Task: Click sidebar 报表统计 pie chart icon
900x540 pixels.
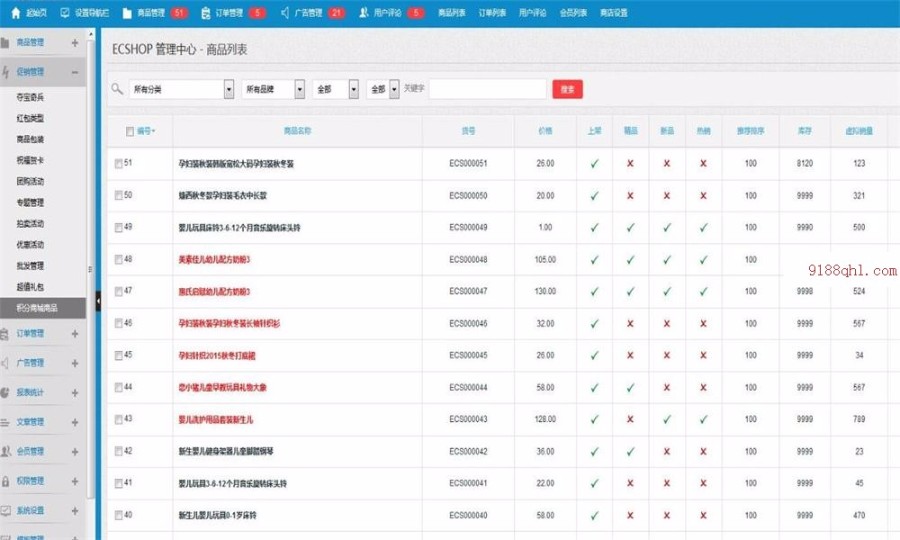Action: 5,393
